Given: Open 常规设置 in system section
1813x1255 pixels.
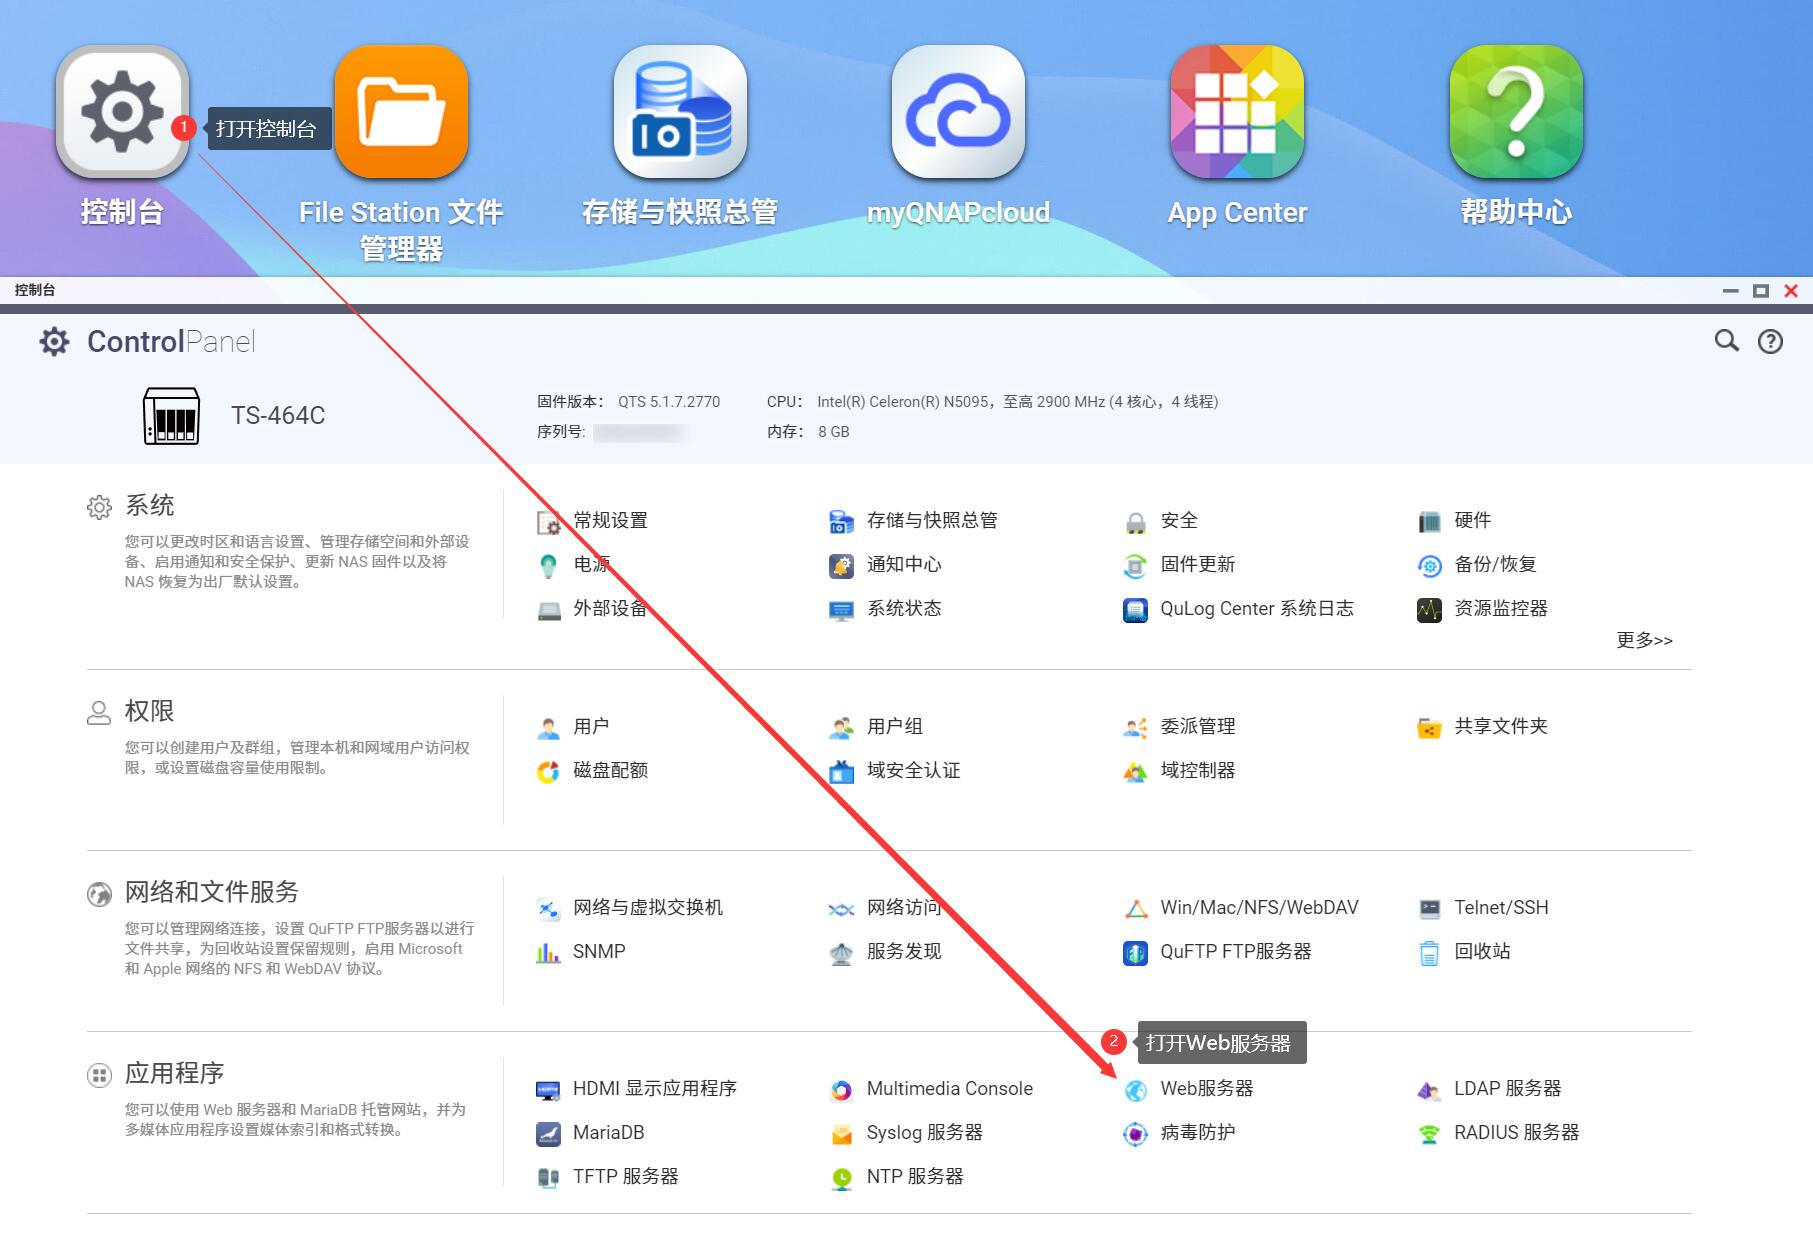Looking at the screenshot, I should (609, 521).
